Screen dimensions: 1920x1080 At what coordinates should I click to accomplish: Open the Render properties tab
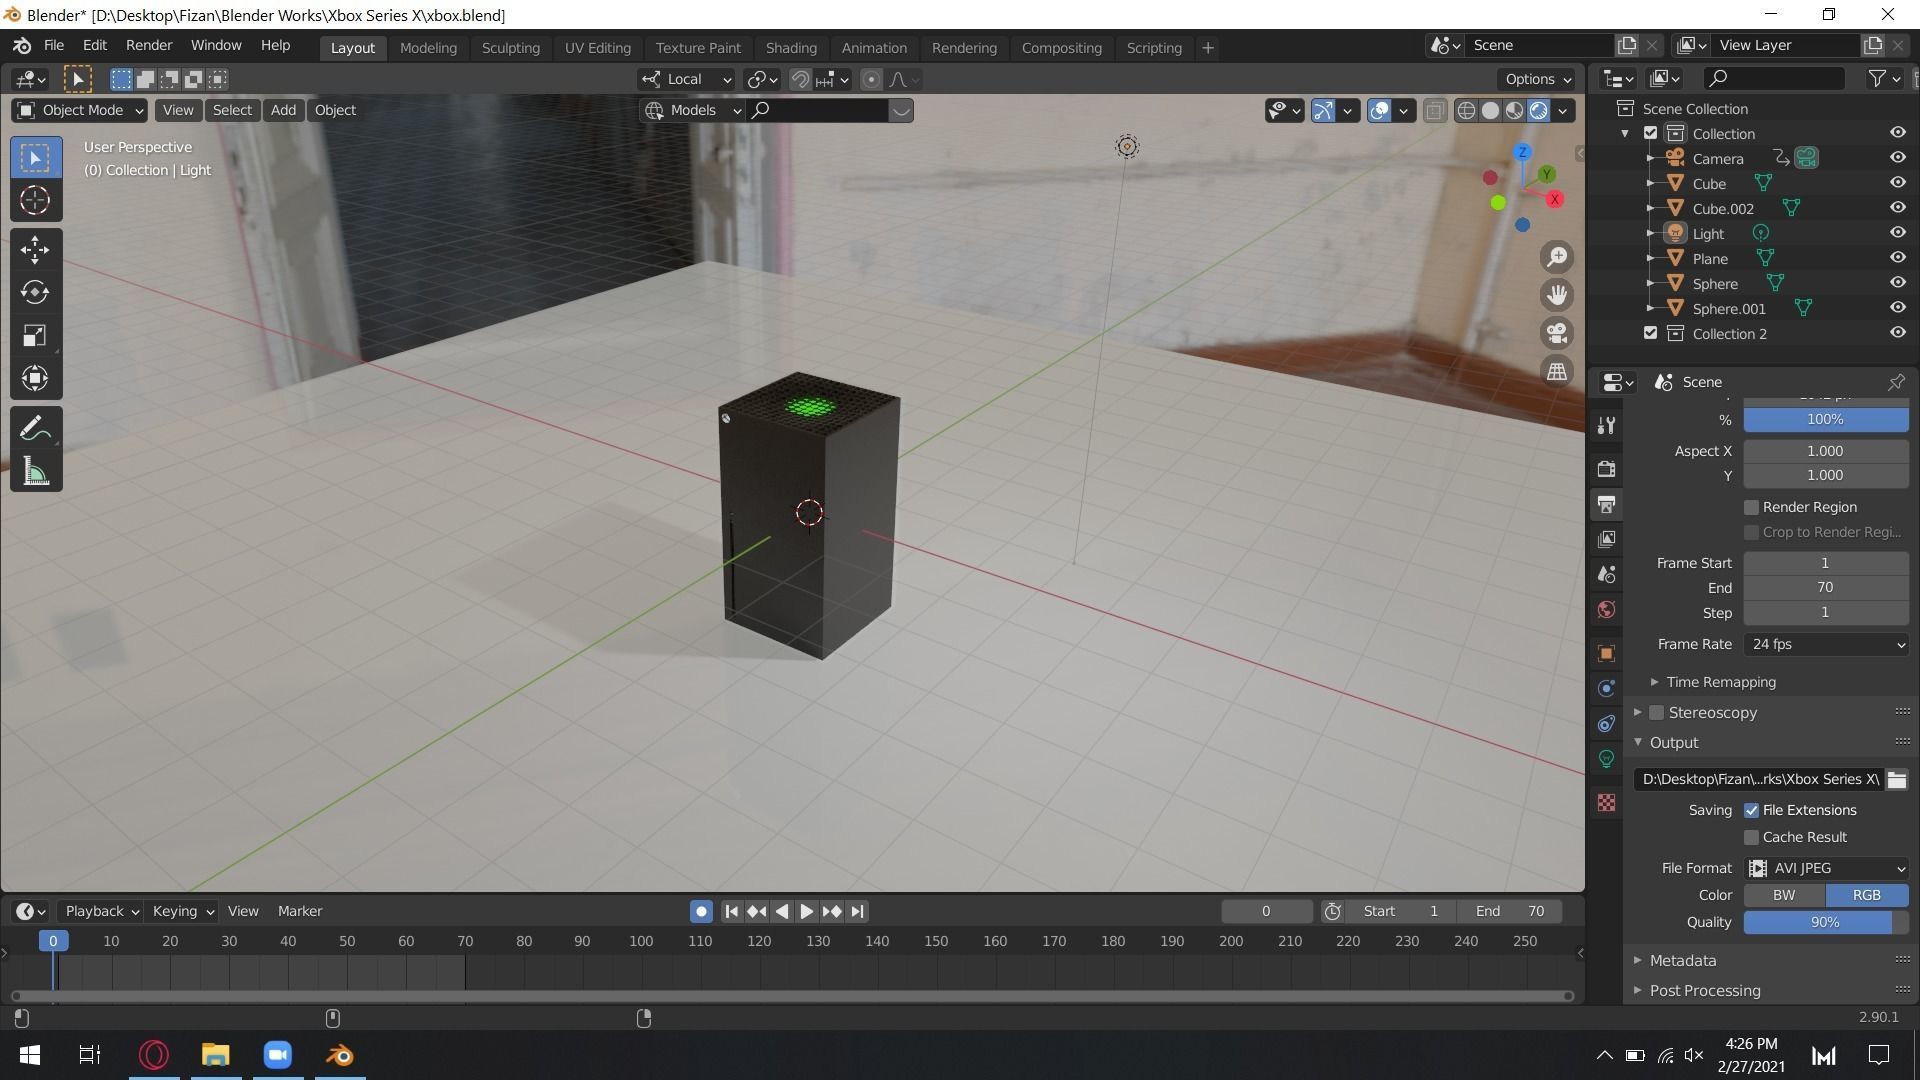pos(1606,469)
